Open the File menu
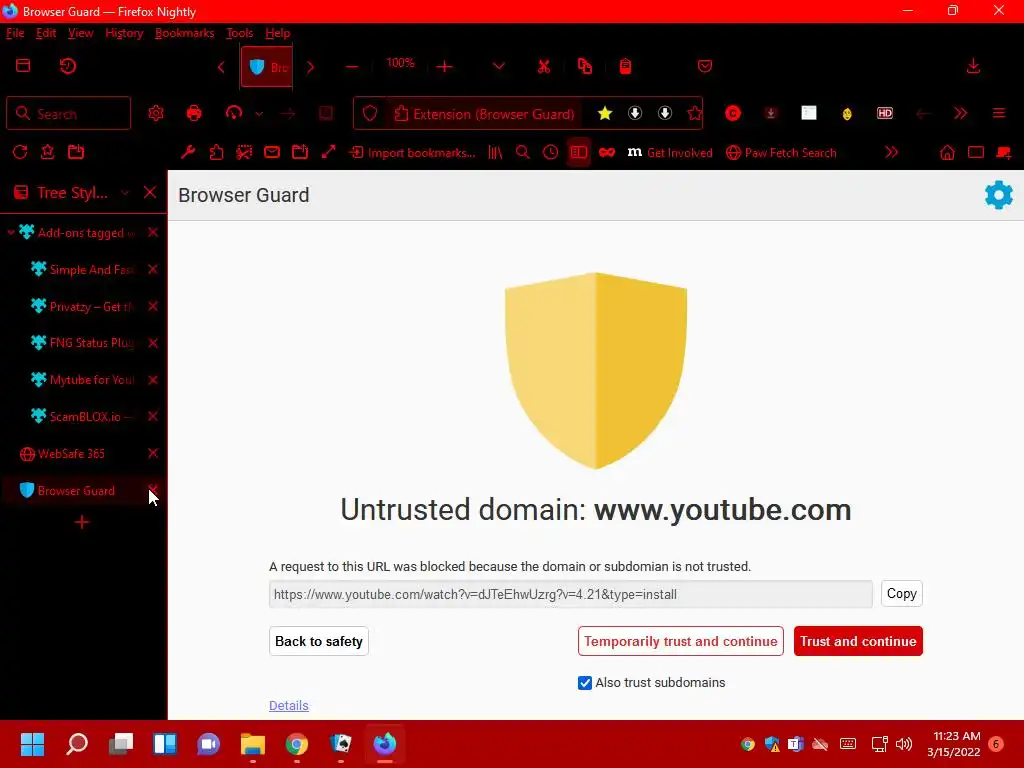The width and height of the screenshot is (1024, 768). coord(15,33)
